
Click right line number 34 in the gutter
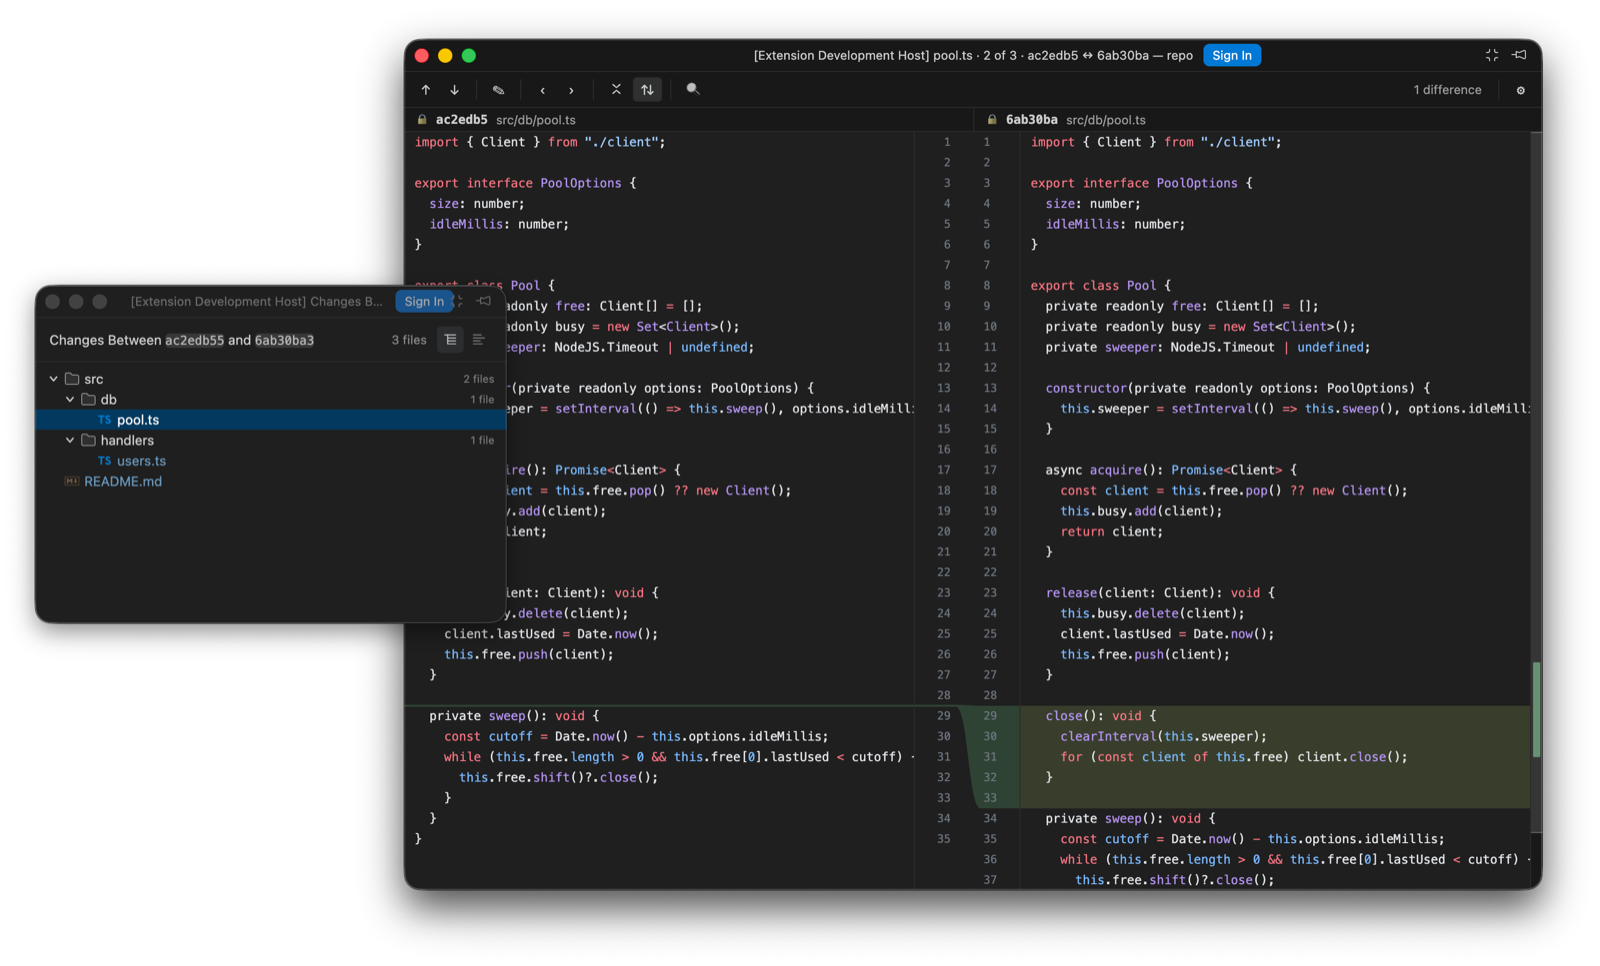(x=989, y=818)
